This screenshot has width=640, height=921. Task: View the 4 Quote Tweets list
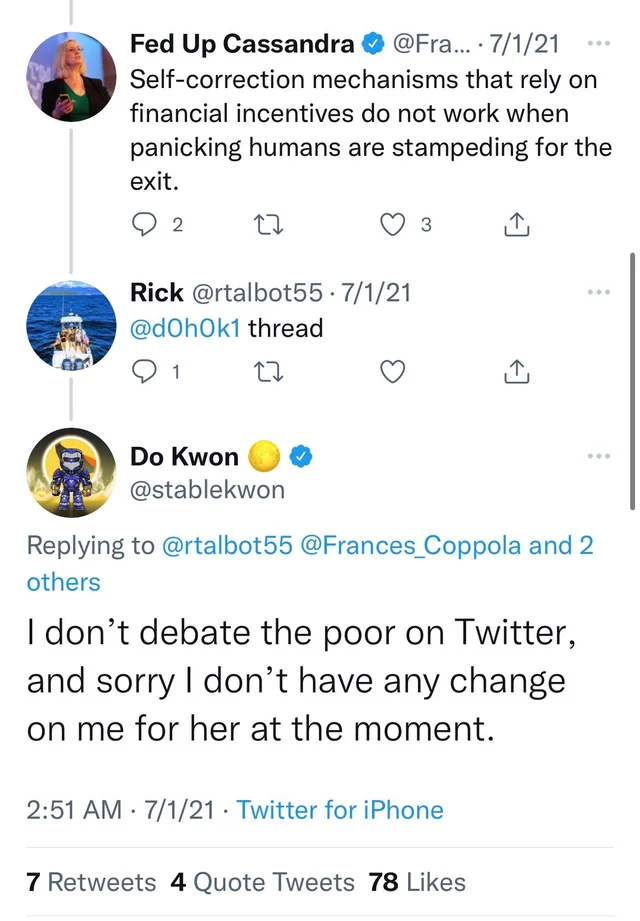pyautogui.click(x=262, y=882)
